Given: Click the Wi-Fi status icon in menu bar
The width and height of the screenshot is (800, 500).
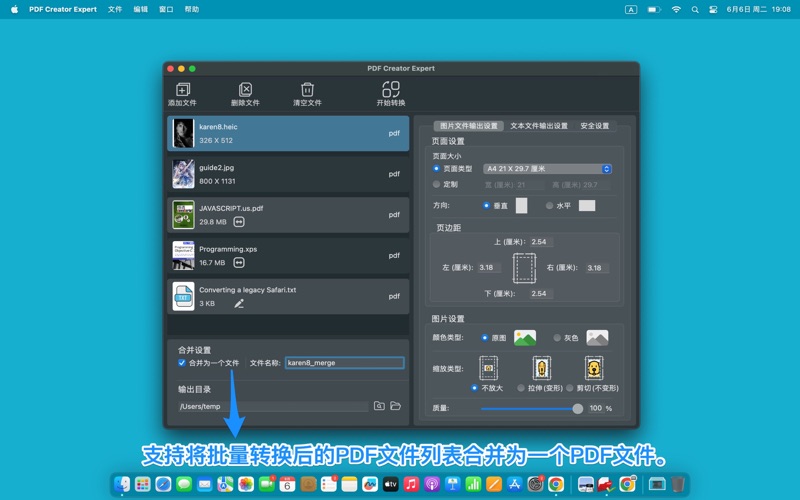Looking at the screenshot, I should click(x=676, y=9).
